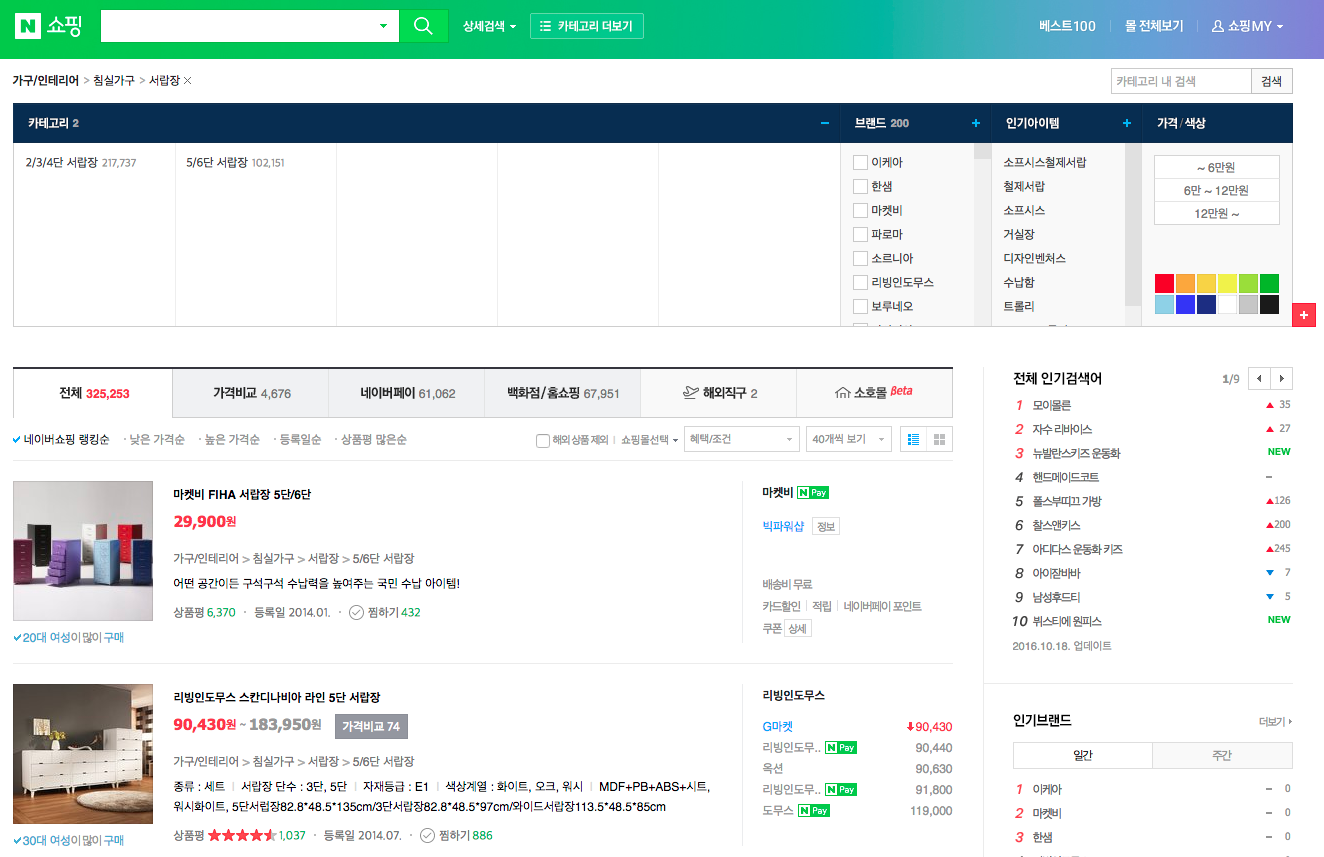The width and height of the screenshot is (1324, 857).
Task: Click the 찜하기 icon for 마켓비 FIHA 서랍장
Action: [x=356, y=612]
